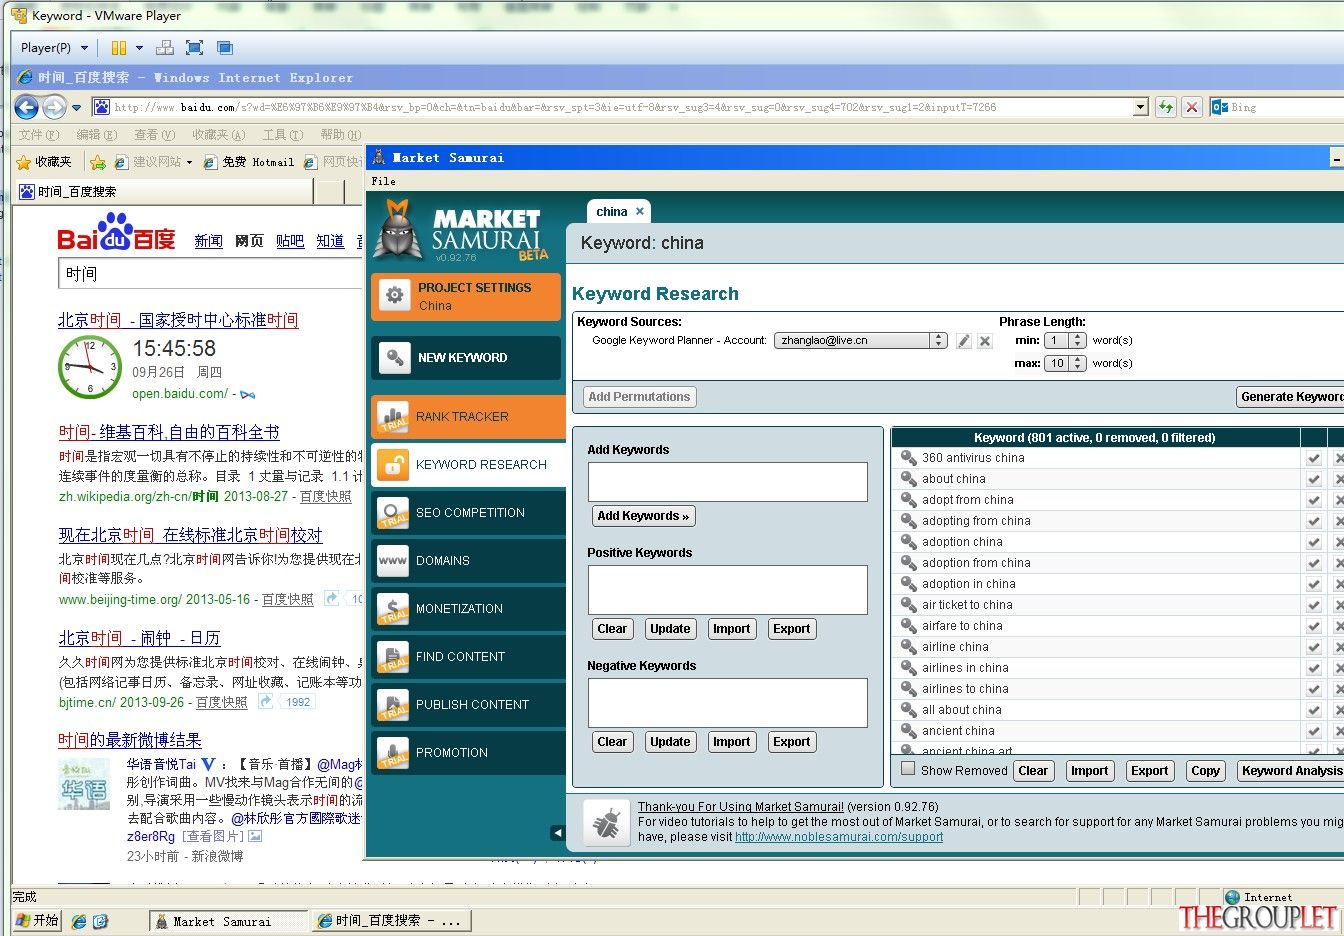Open the Rank Tracker module
The width and height of the screenshot is (1344, 936).
click(466, 417)
